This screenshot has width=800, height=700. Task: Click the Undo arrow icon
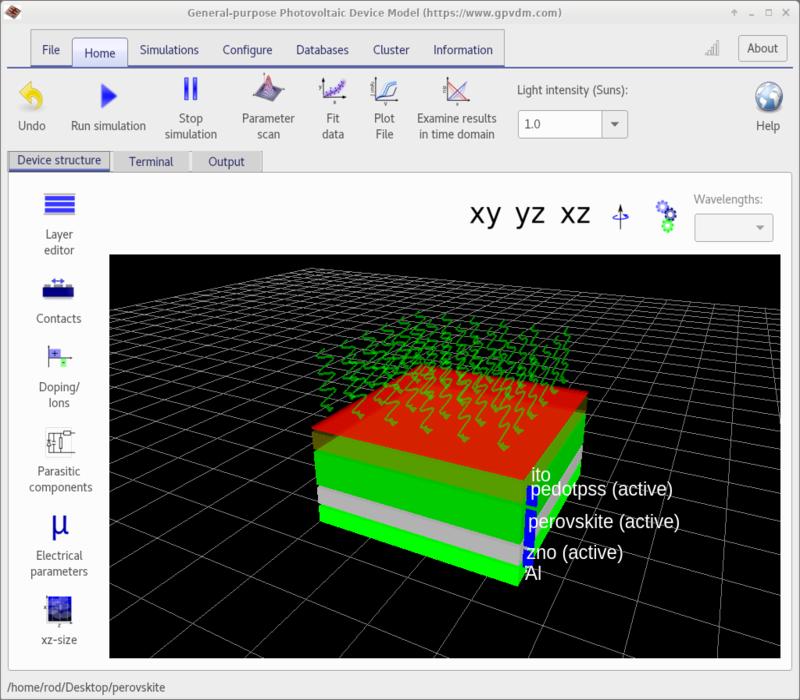click(x=32, y=96)
